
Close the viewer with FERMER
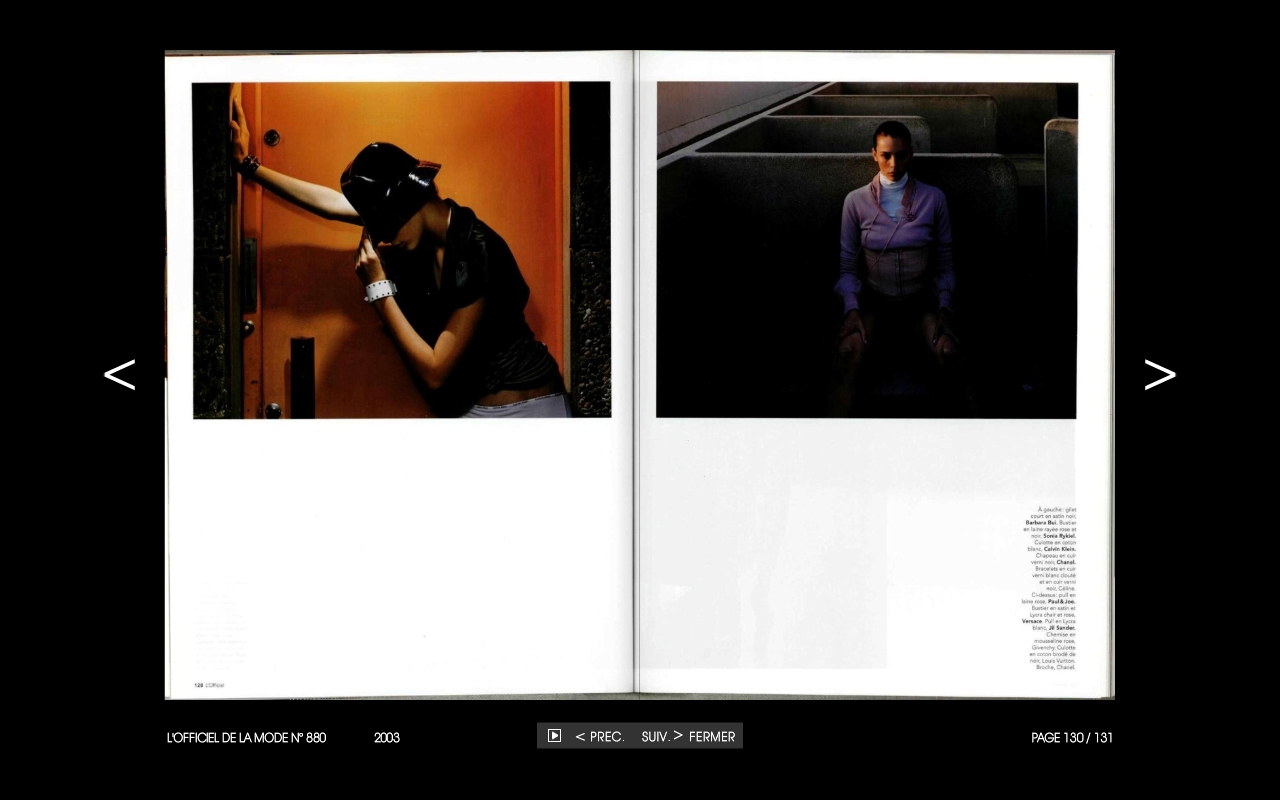(712, 737)
